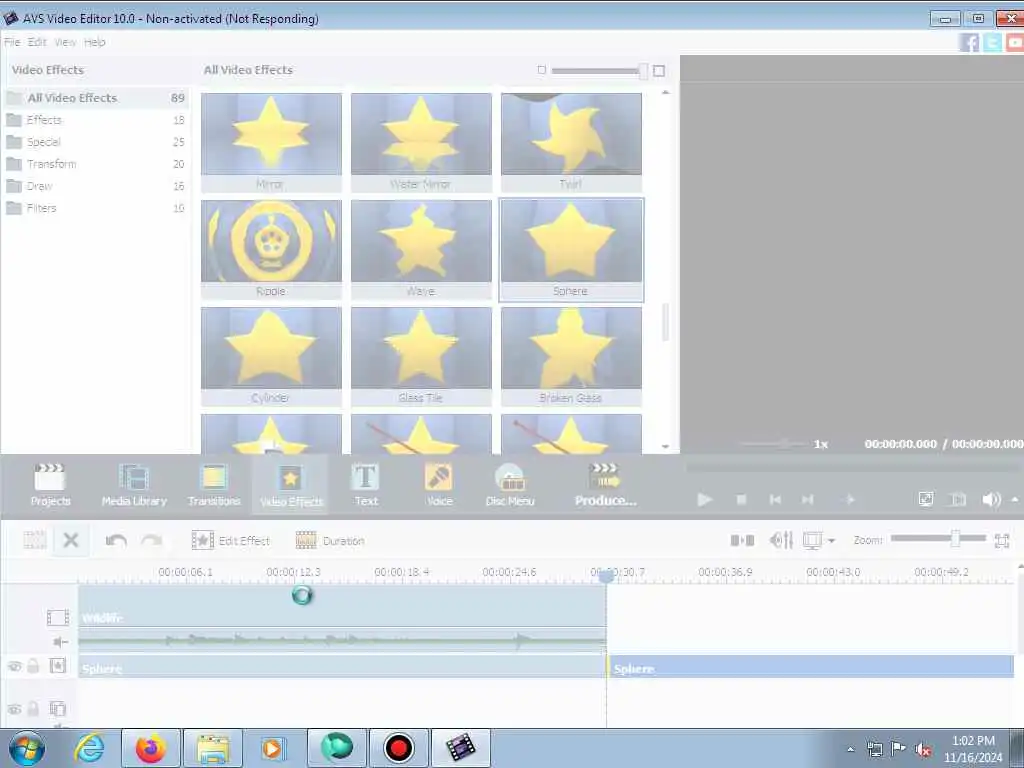Screen dimensions: 1024x768
Task: Click the snapshot icon in preview controls
Action: pyautogui.click(x=957, y=500)
